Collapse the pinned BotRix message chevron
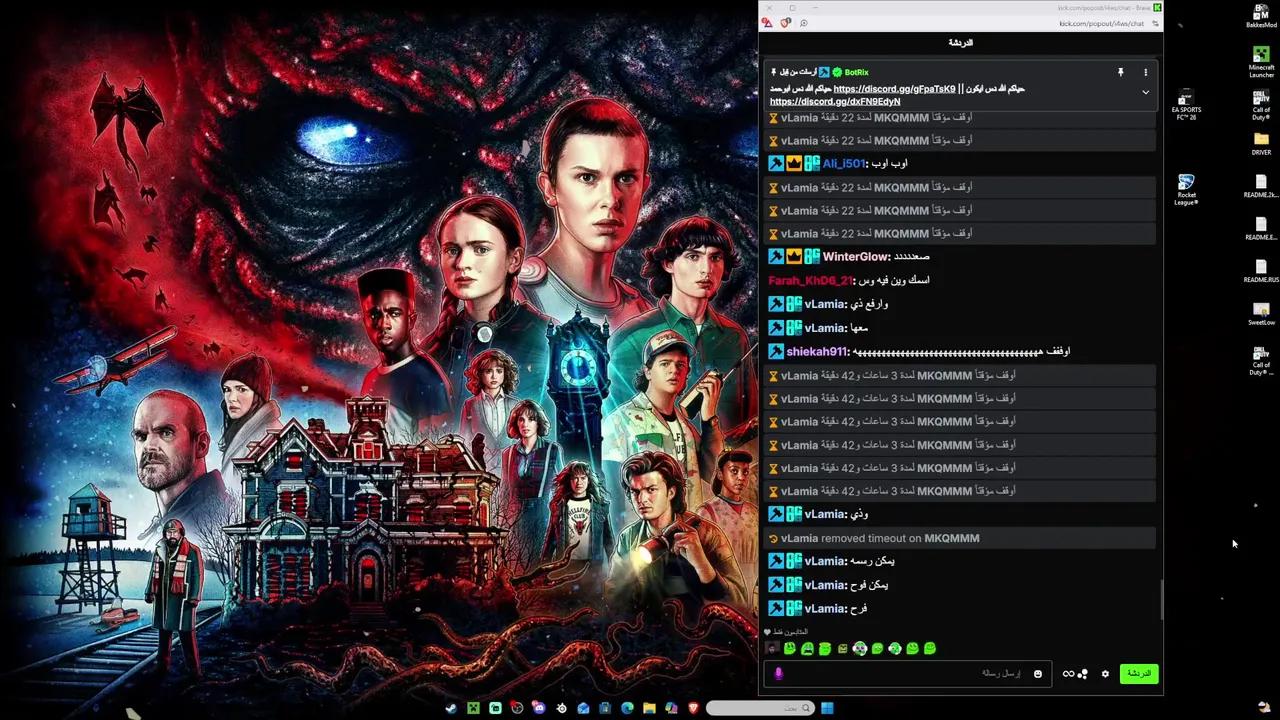This screenshot has width=1280, height=720. pos(1146,93)
